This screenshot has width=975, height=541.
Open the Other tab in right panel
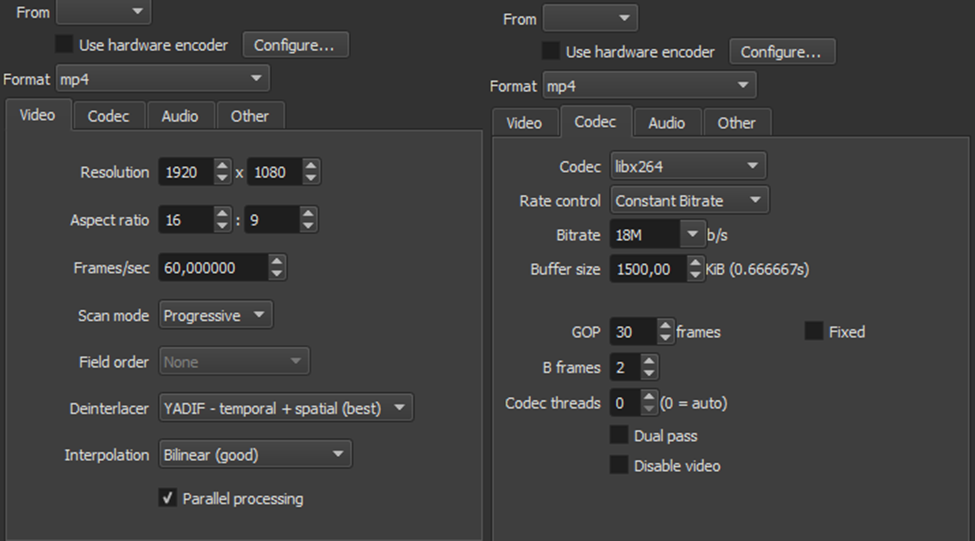tap(737, 123)
